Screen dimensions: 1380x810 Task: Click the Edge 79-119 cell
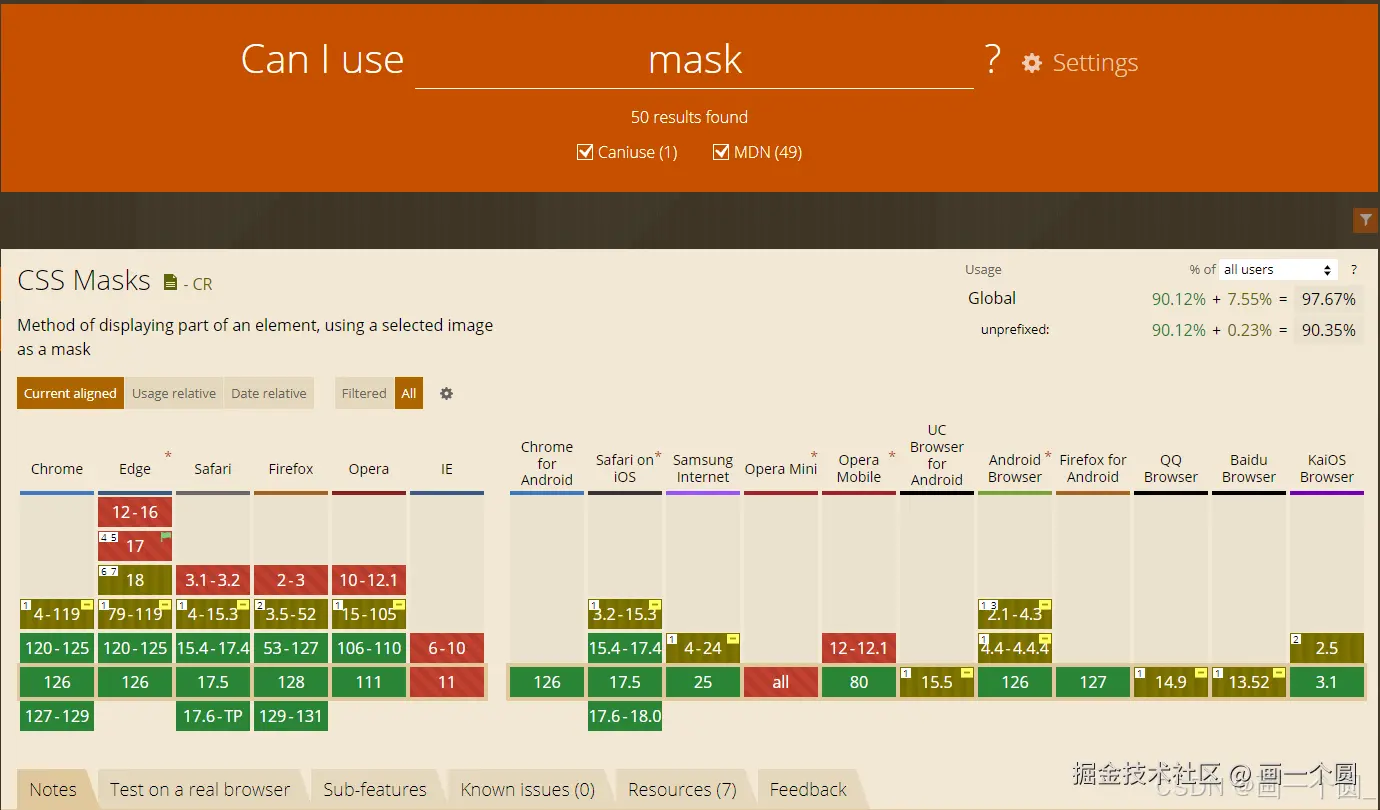click(x=135, y=614)
